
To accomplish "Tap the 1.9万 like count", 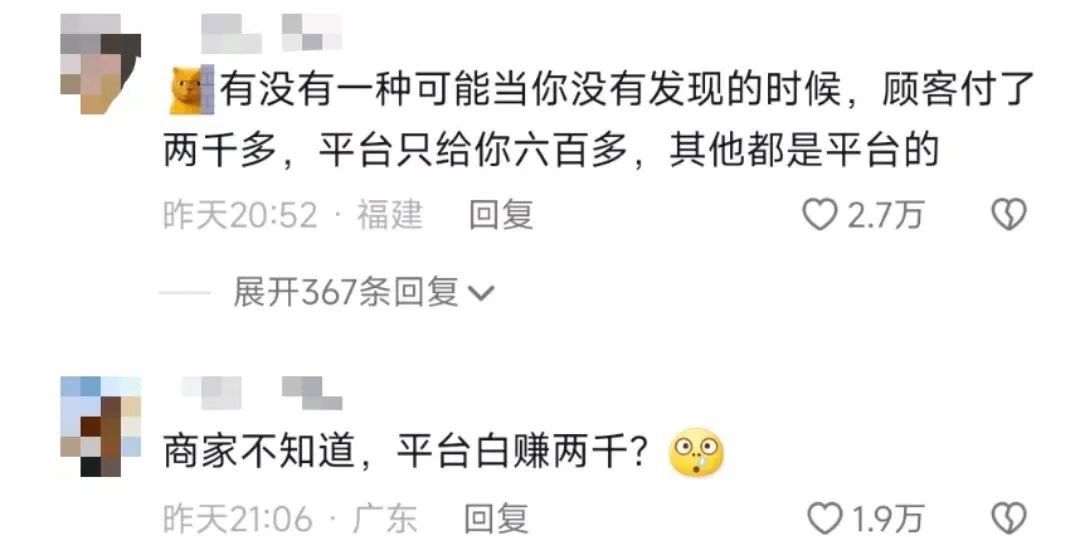I will point(886,520).
